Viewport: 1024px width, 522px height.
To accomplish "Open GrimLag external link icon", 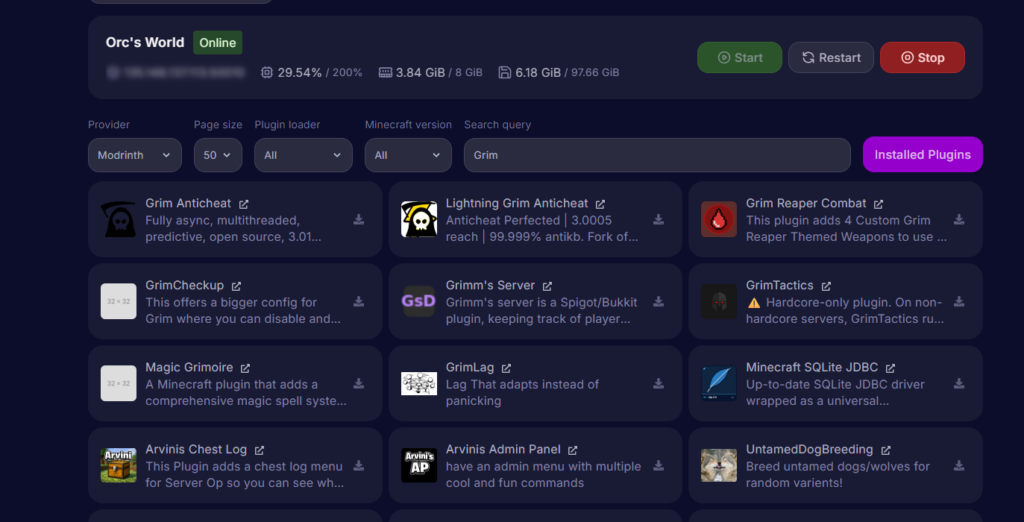I will coord(506,368).
